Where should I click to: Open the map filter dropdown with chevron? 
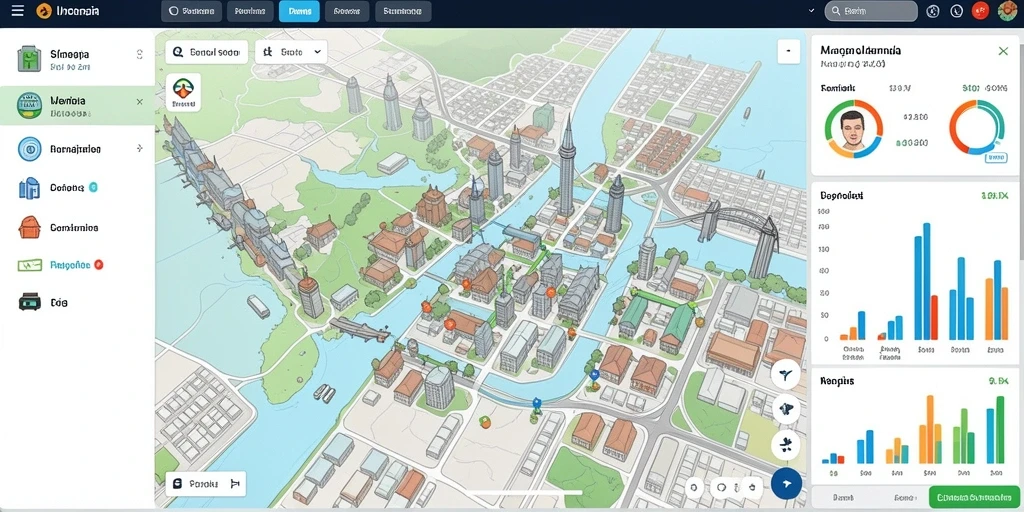[x=291, y=52]
